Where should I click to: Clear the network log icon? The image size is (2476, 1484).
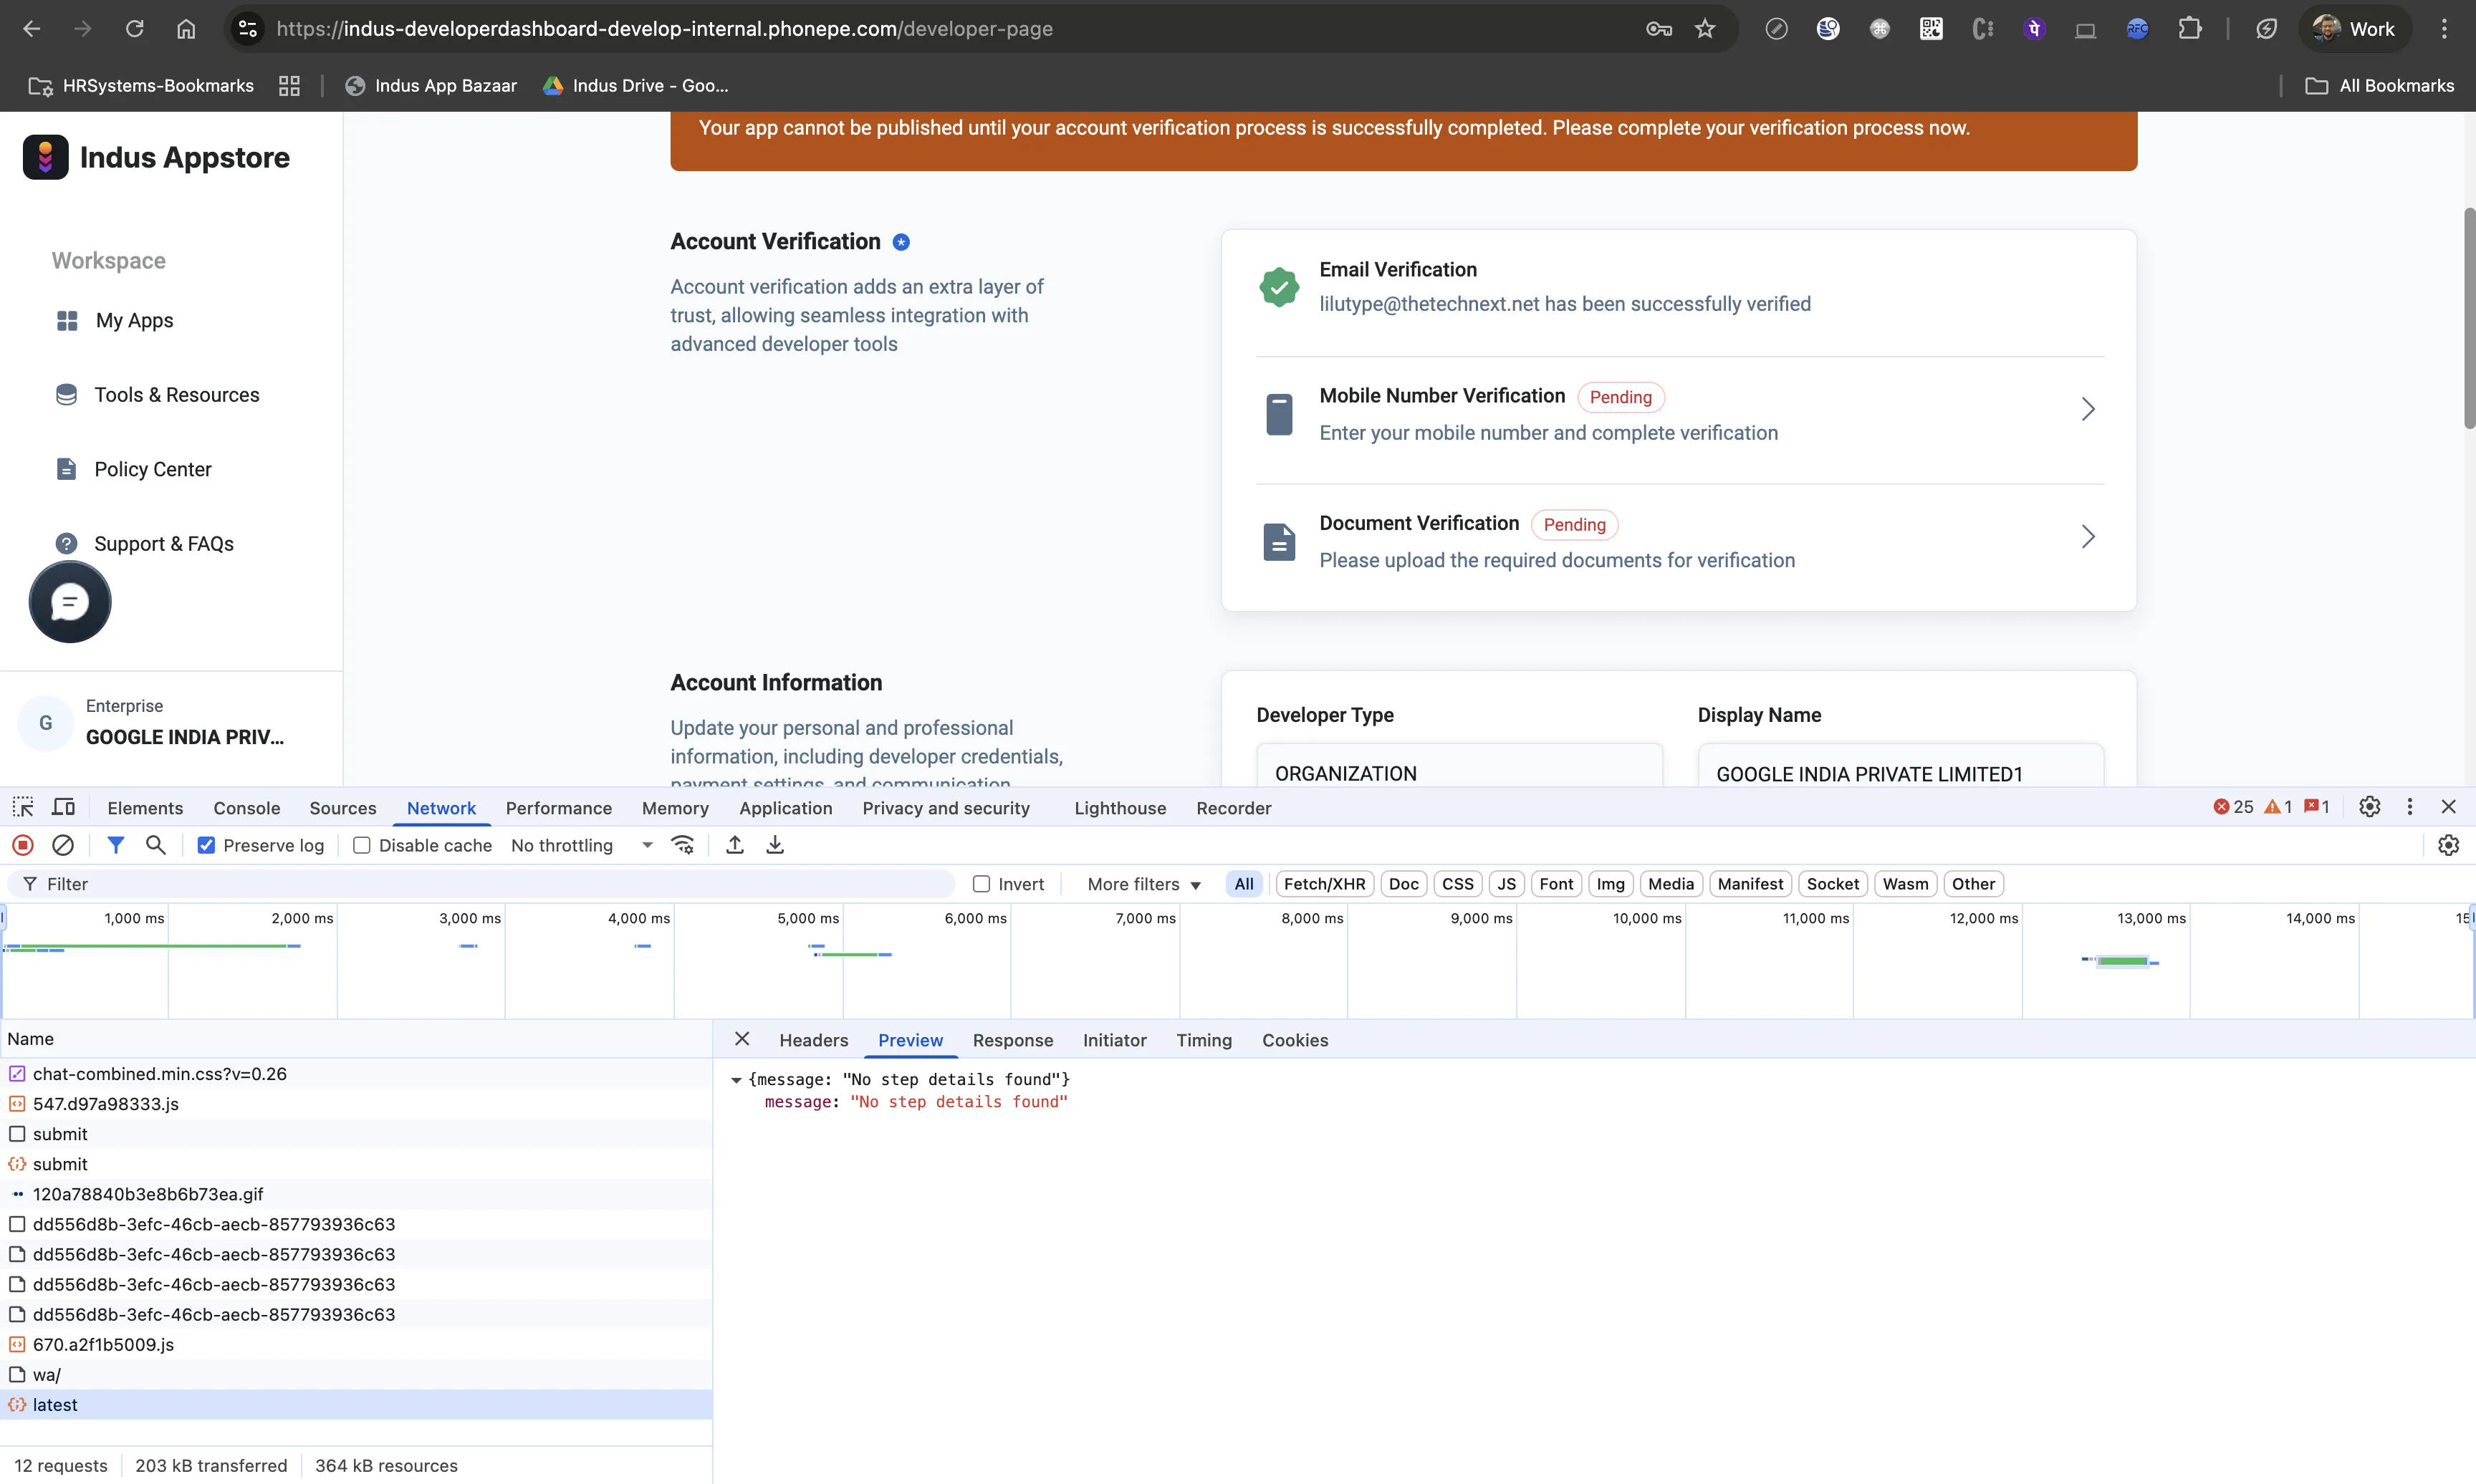pos(63,845)
